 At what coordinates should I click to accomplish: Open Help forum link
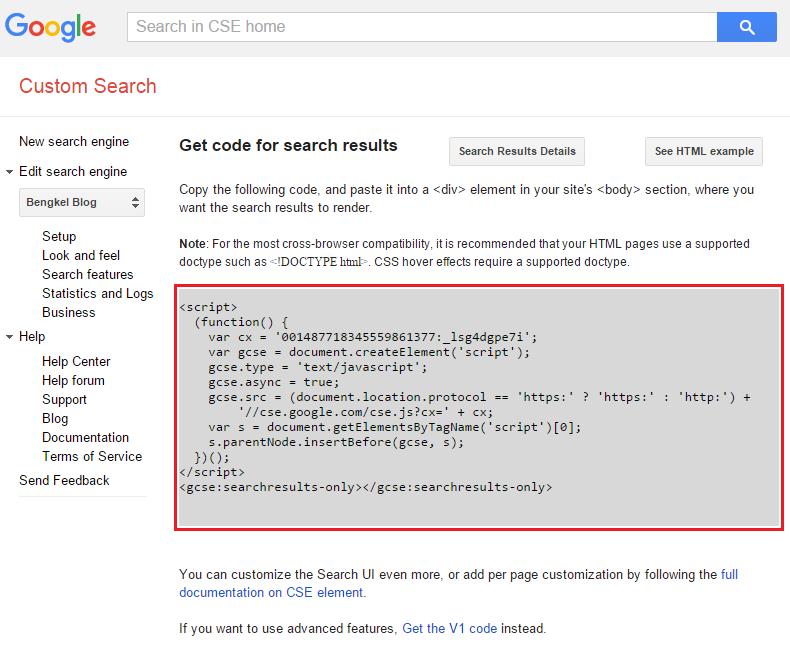(74, 381)
